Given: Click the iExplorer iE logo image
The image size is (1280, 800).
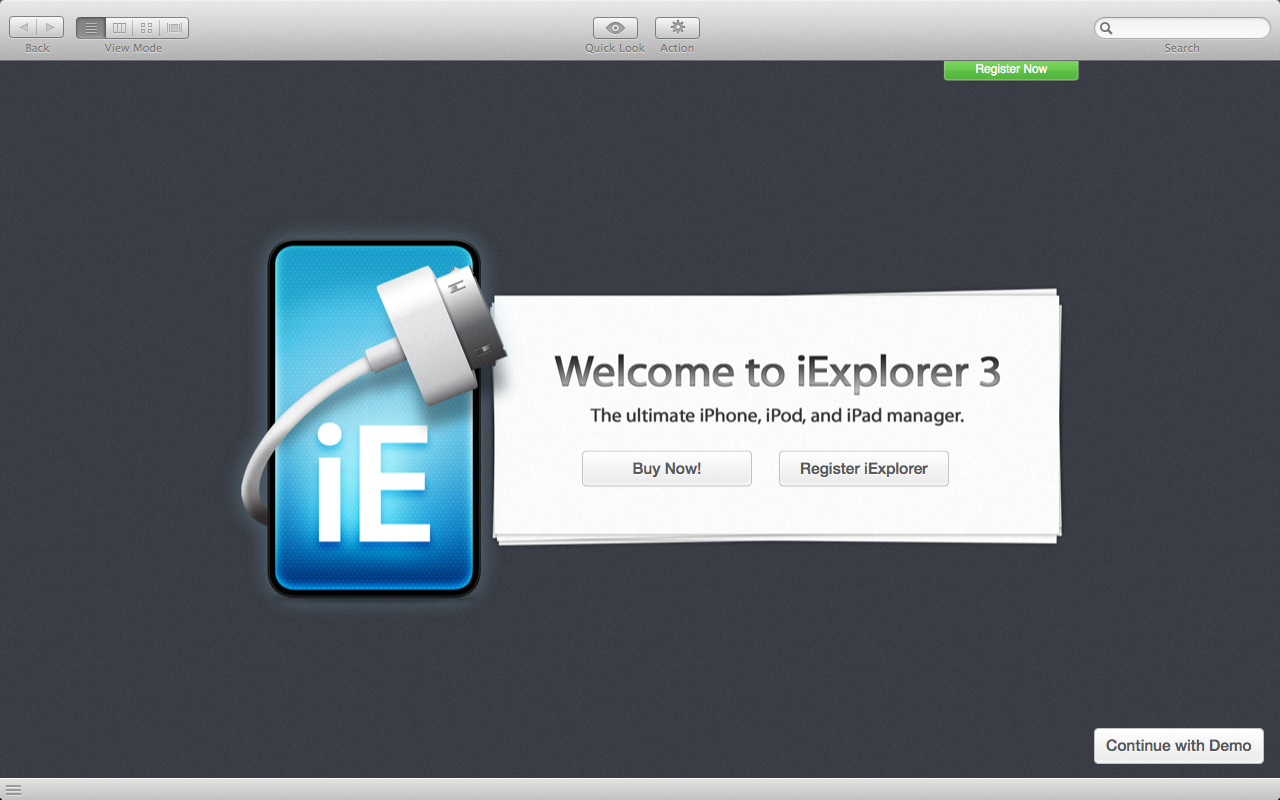Looking at the screenshot, I should [374, 418].
